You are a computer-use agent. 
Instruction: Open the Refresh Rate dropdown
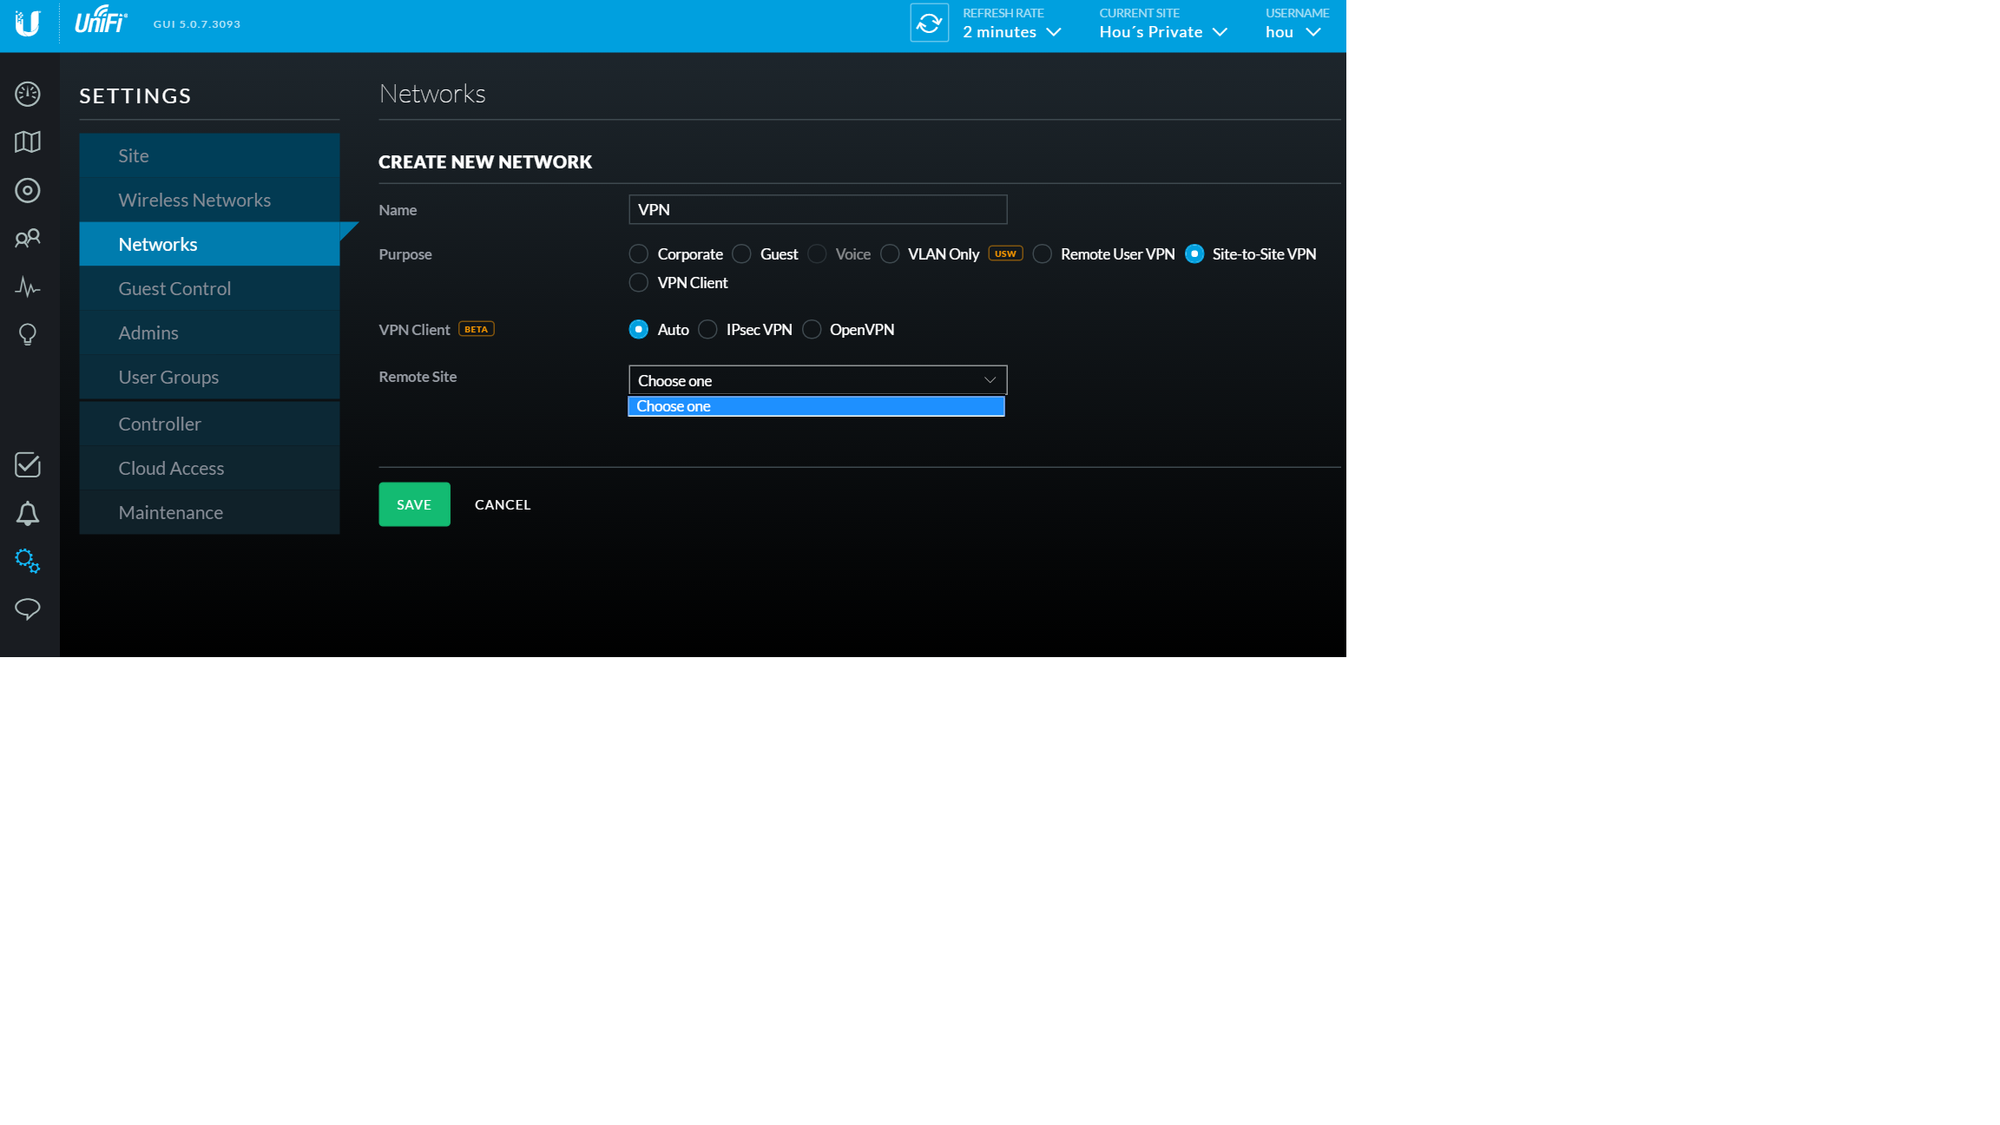[1011, 32]
